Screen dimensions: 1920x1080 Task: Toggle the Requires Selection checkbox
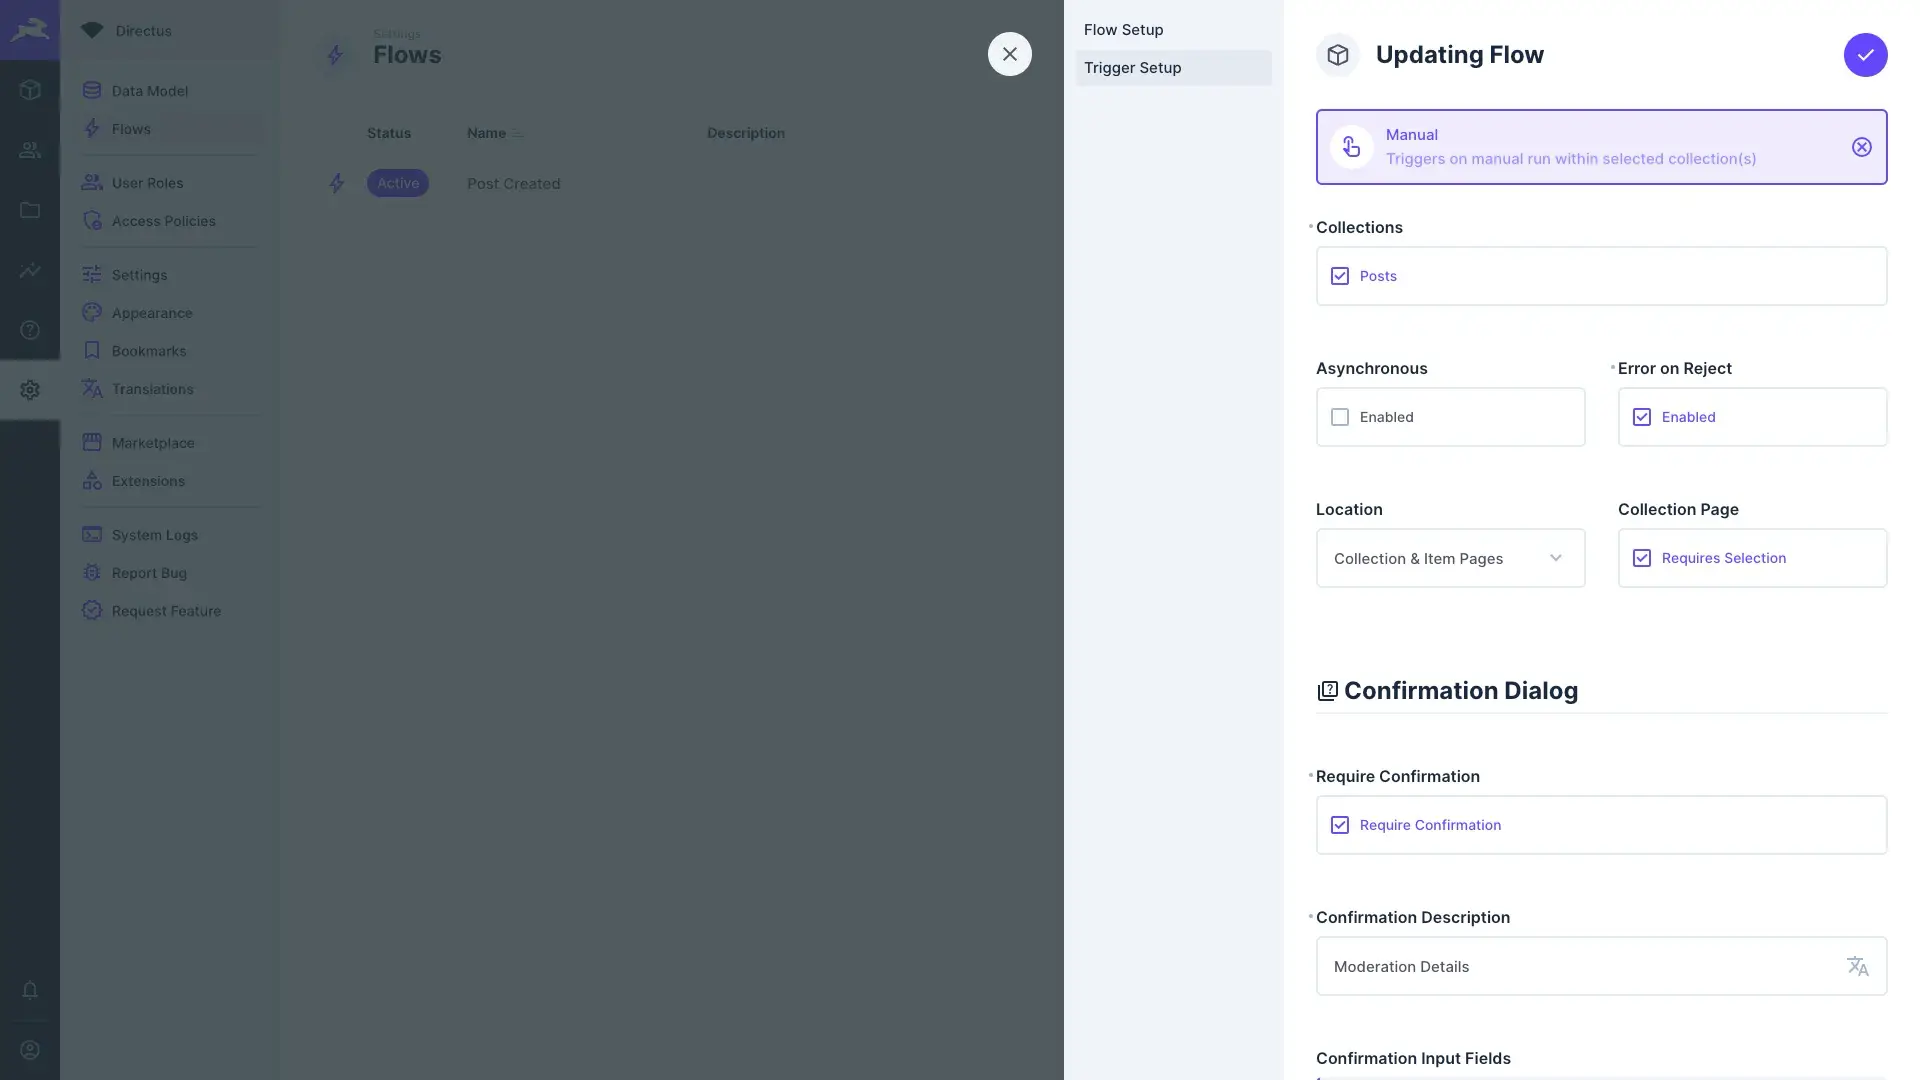(x=1642, y=558)
